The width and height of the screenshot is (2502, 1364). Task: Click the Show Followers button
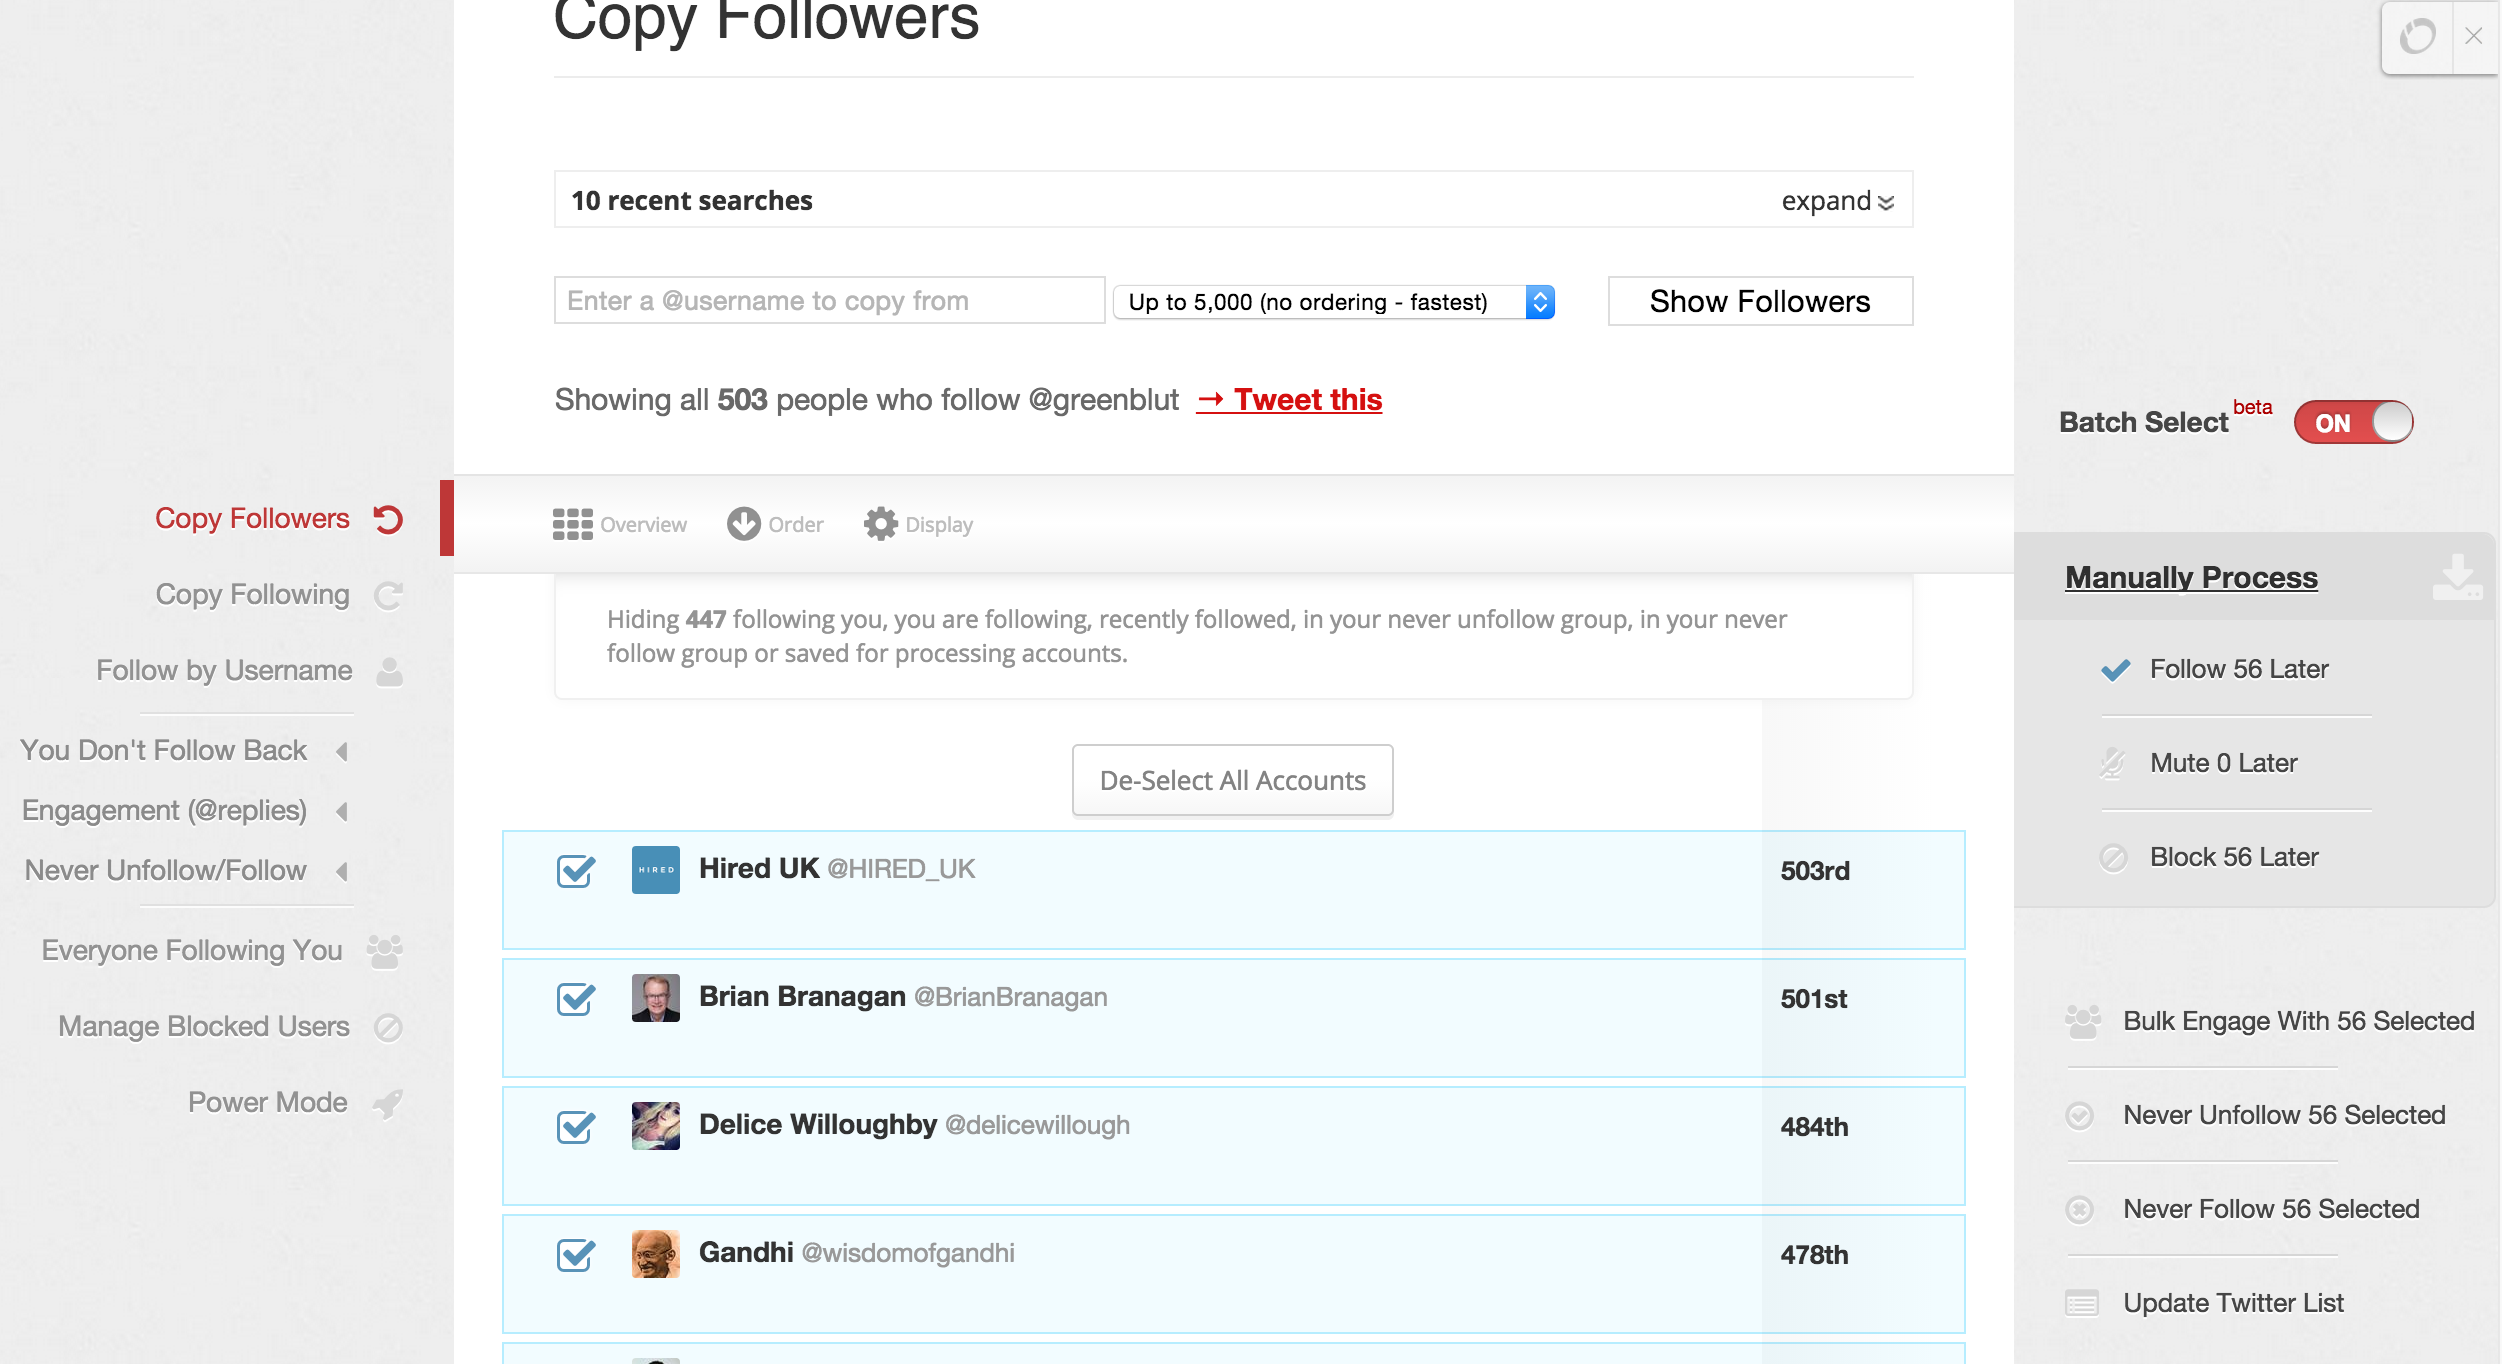click(1760, 301)
